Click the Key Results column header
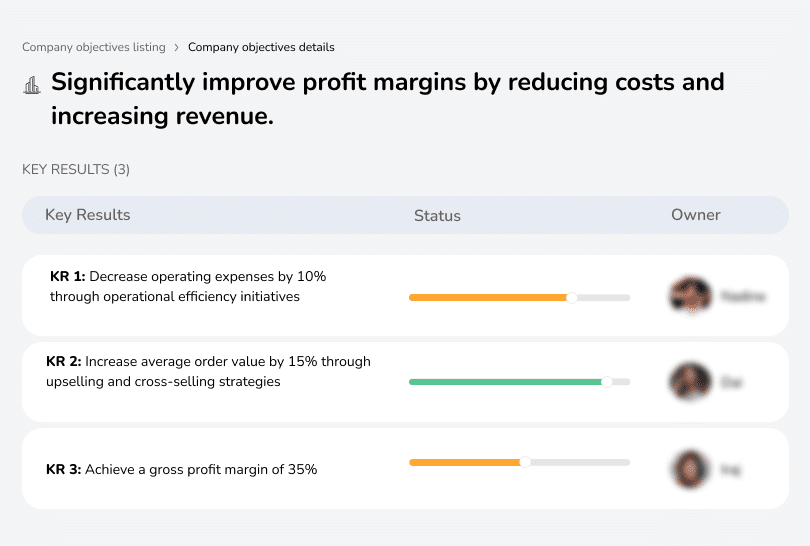Image resolution: width=810 pixels, height=546 pixels. pos(88,215)
